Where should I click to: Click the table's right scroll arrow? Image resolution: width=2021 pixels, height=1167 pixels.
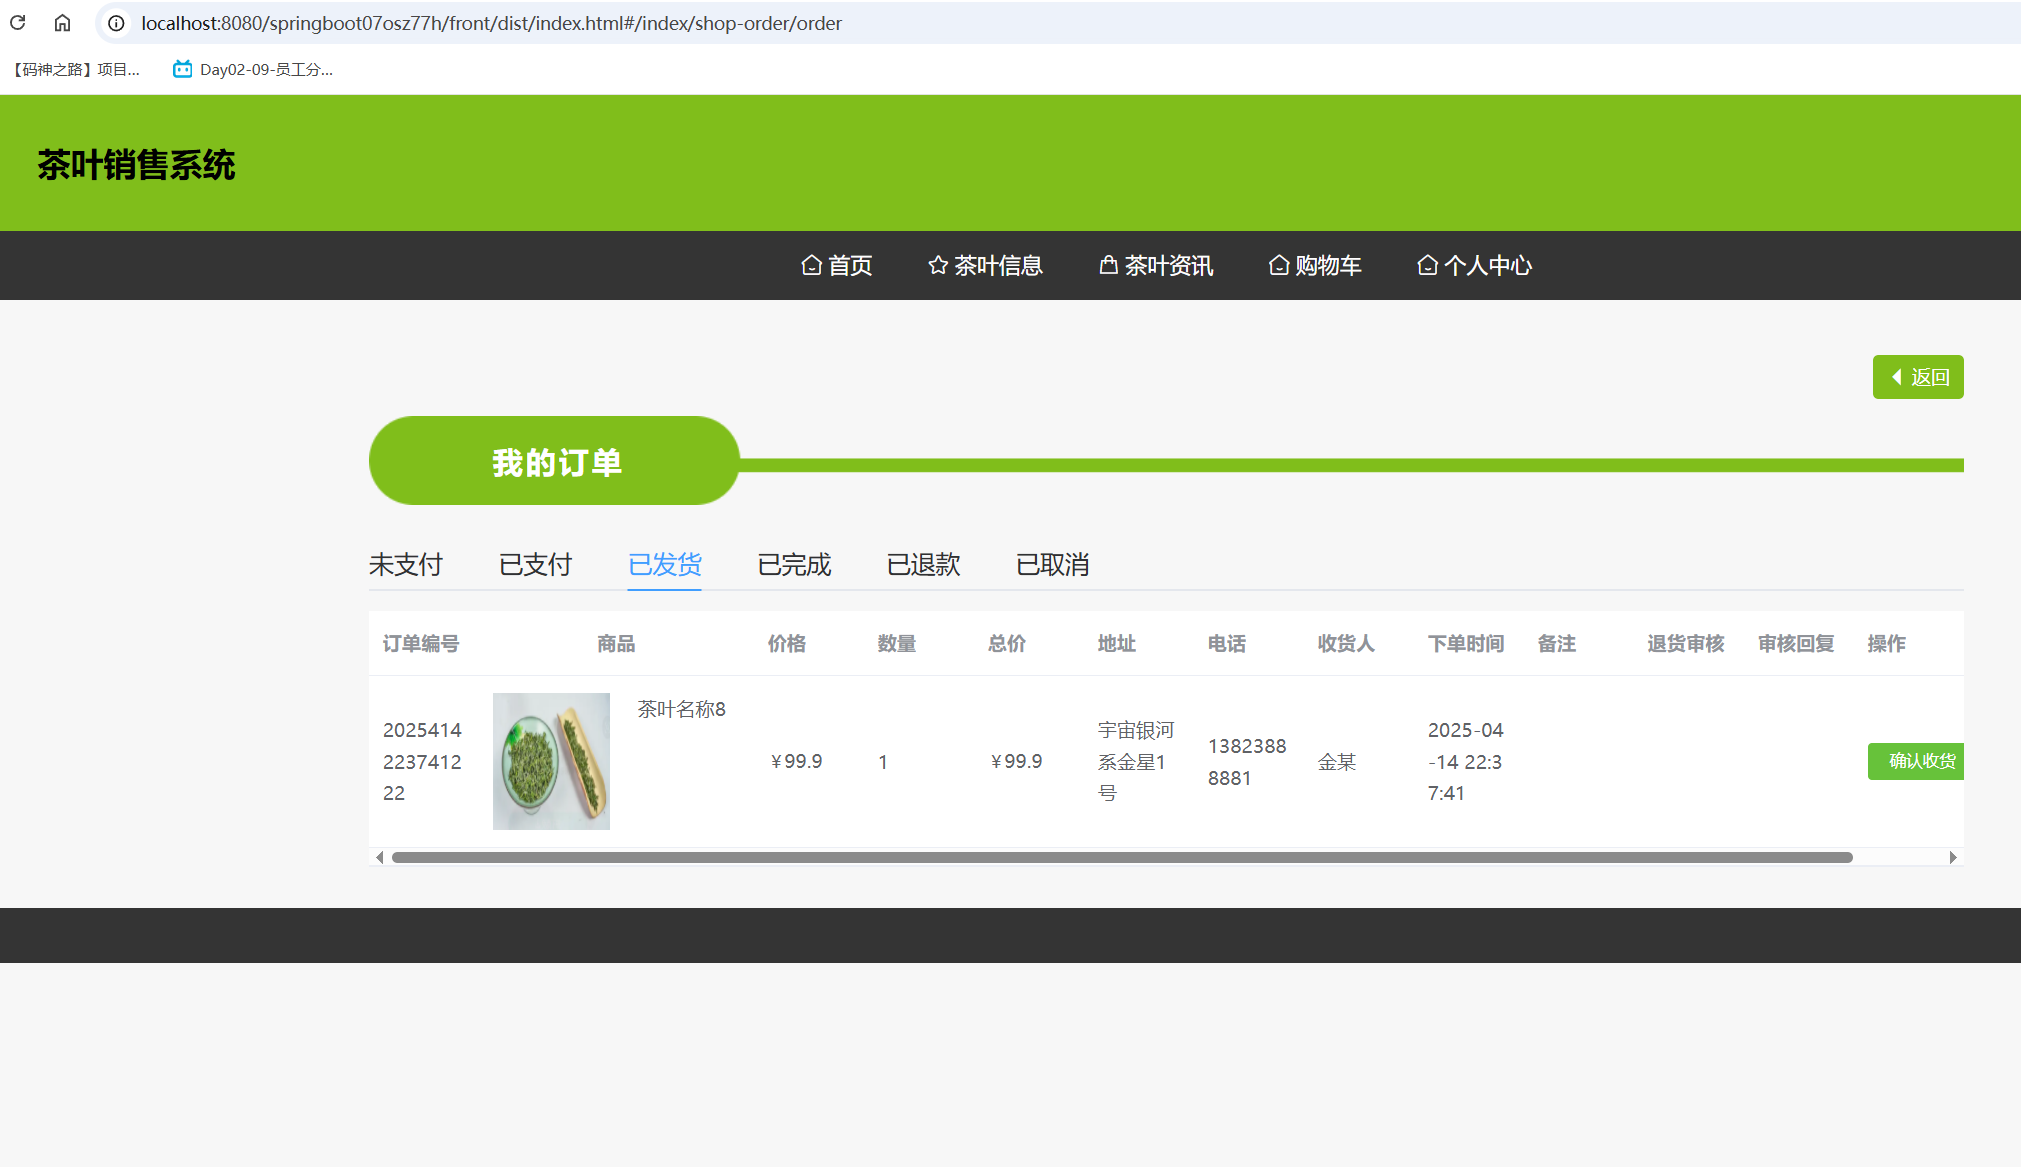click(1952, 858)
